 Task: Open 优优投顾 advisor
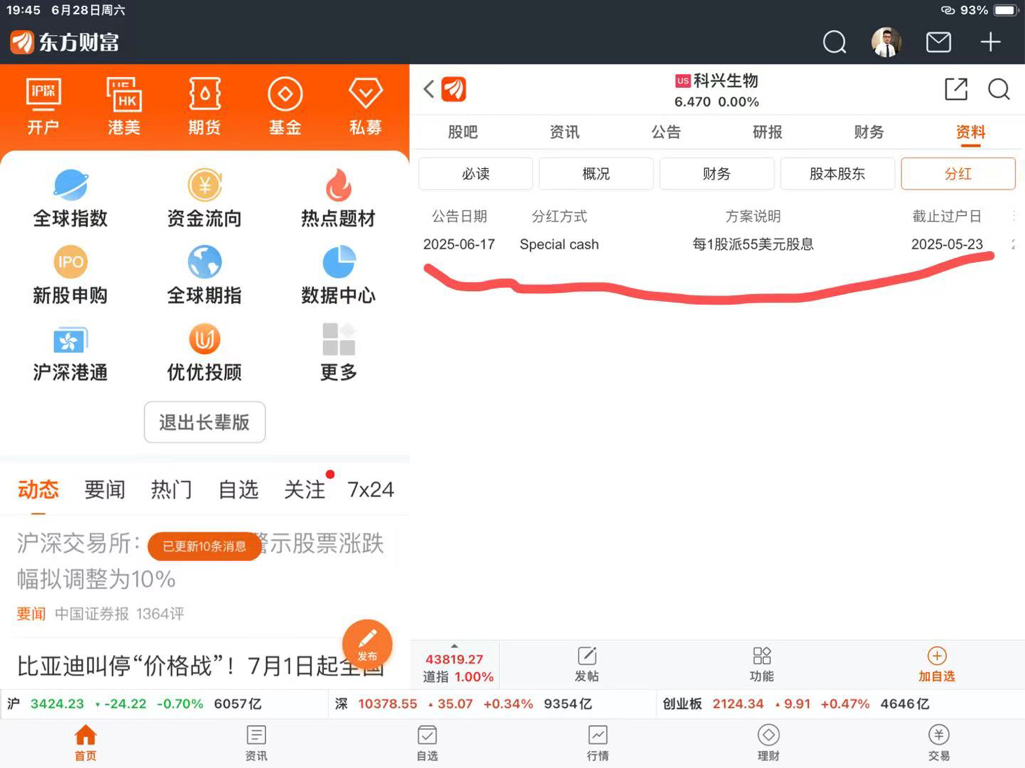[205, 352]
